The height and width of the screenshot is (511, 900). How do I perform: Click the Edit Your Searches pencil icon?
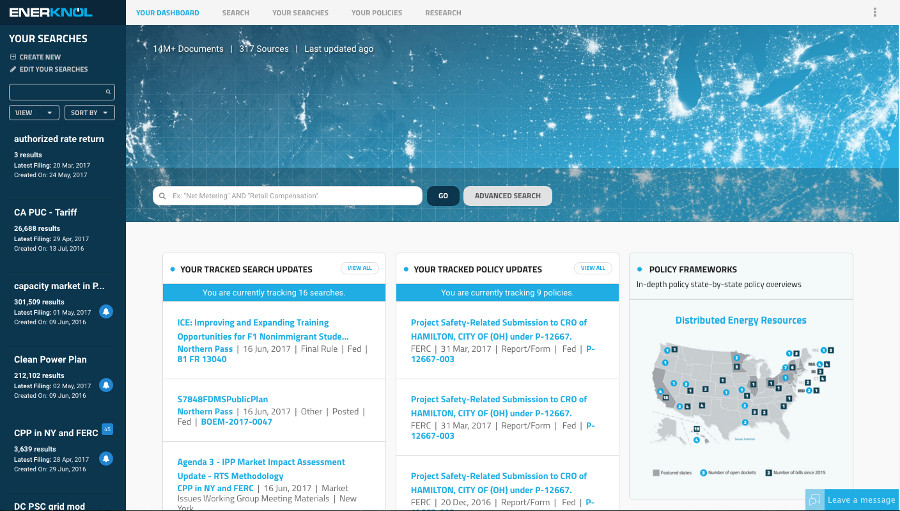click(13, 69)
